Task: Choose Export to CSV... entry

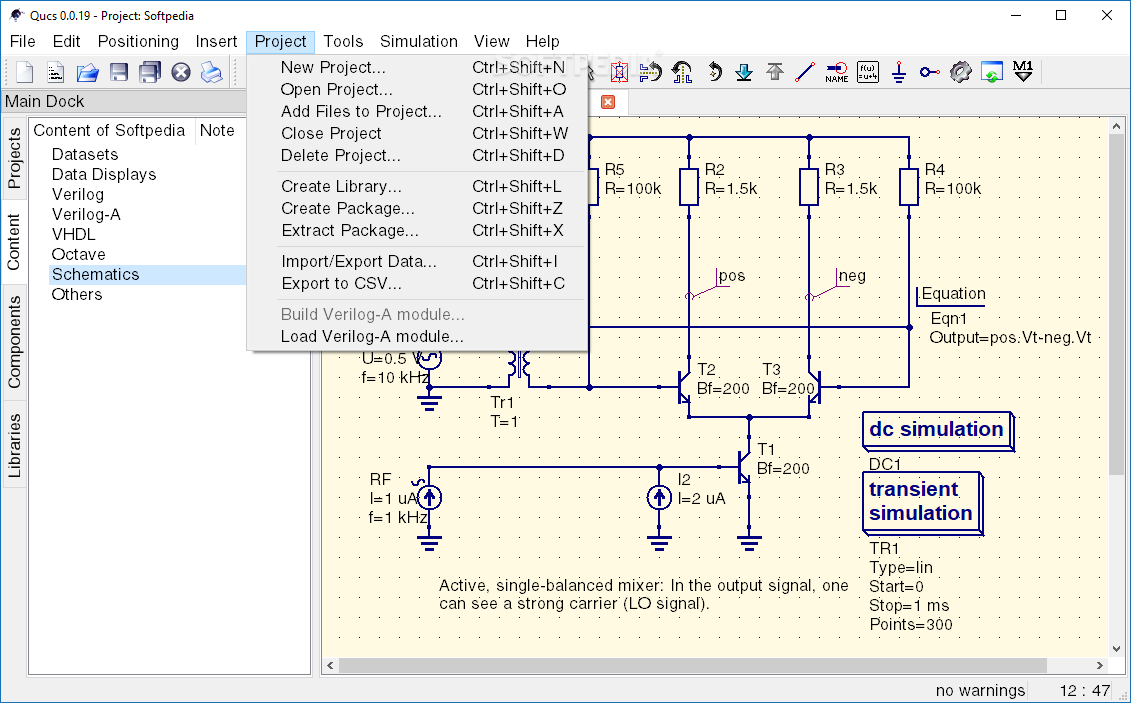Action: click(417, 283)
